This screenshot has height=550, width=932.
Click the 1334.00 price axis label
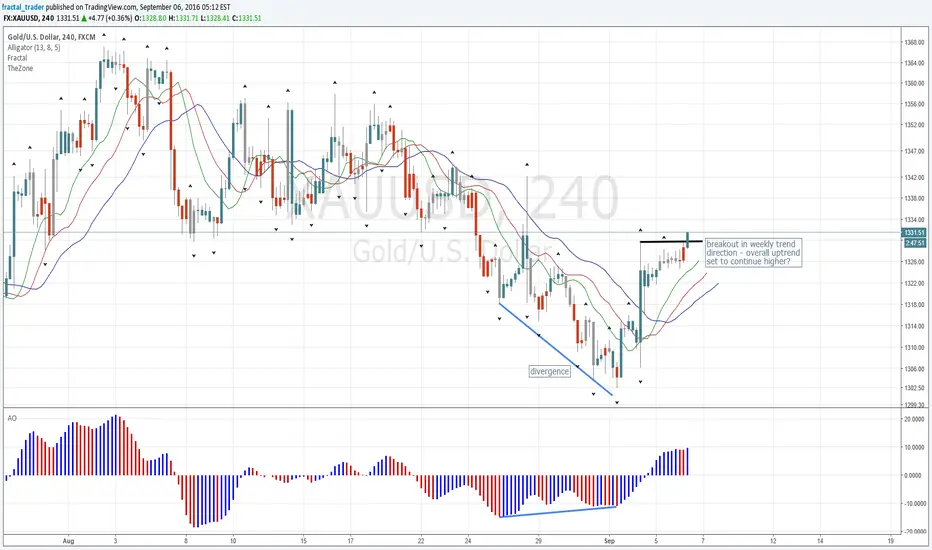click(915, 220)
